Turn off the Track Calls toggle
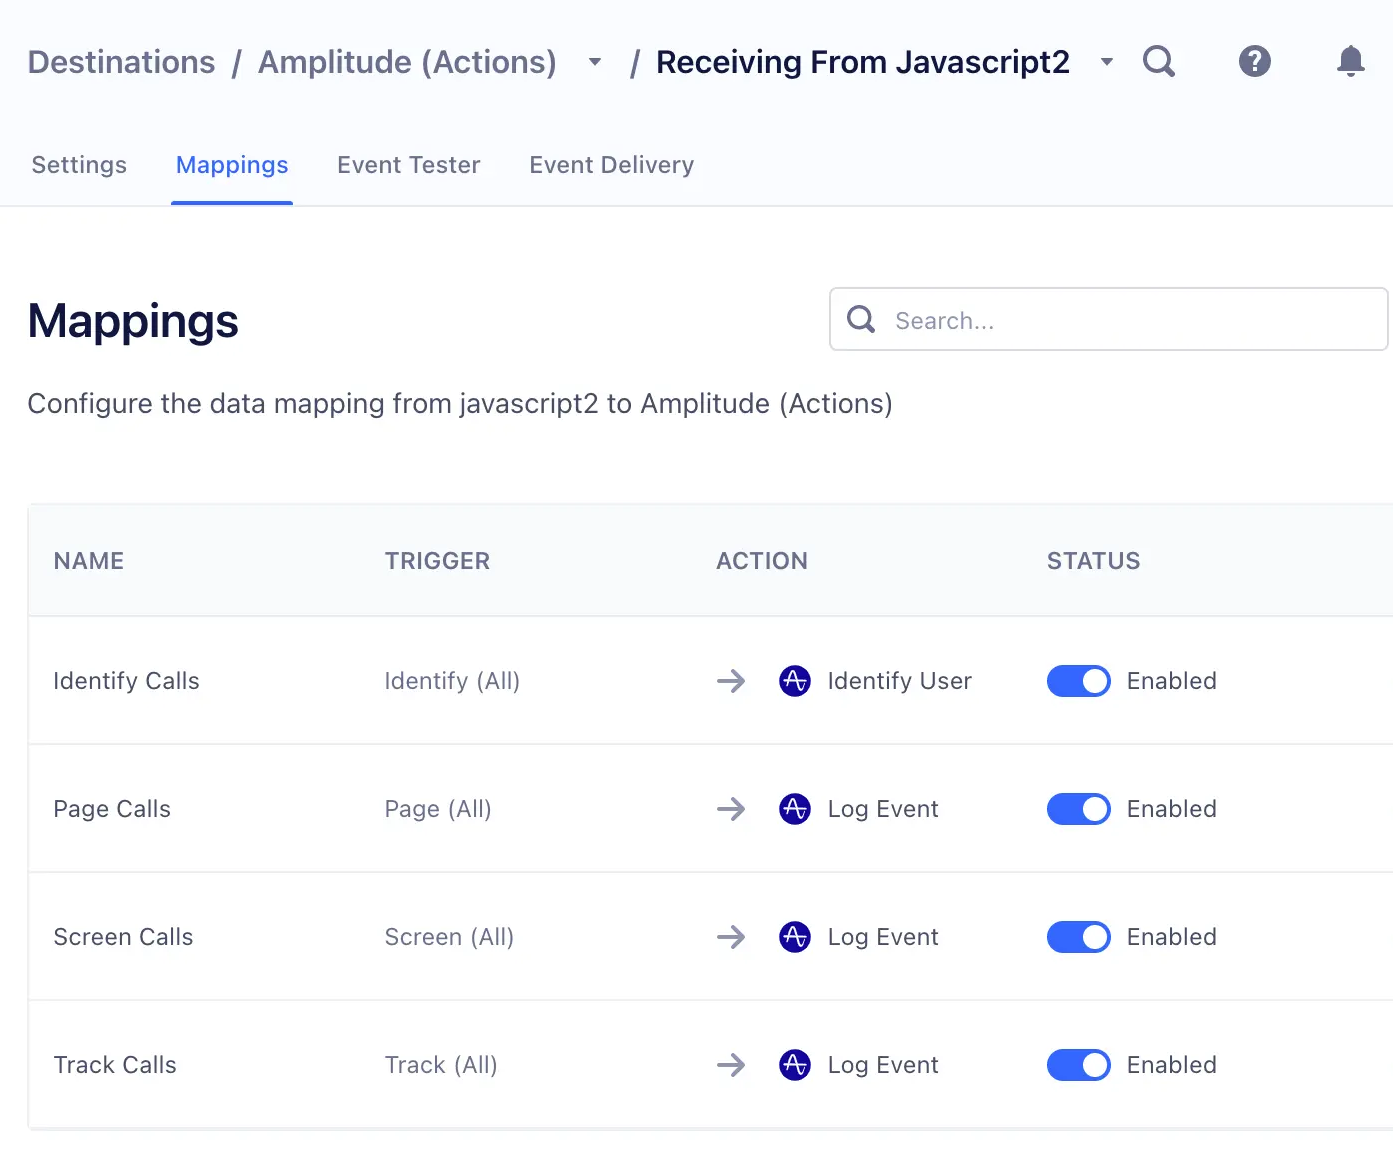This screenshot has width=1393, height=1165. 1079,1065
